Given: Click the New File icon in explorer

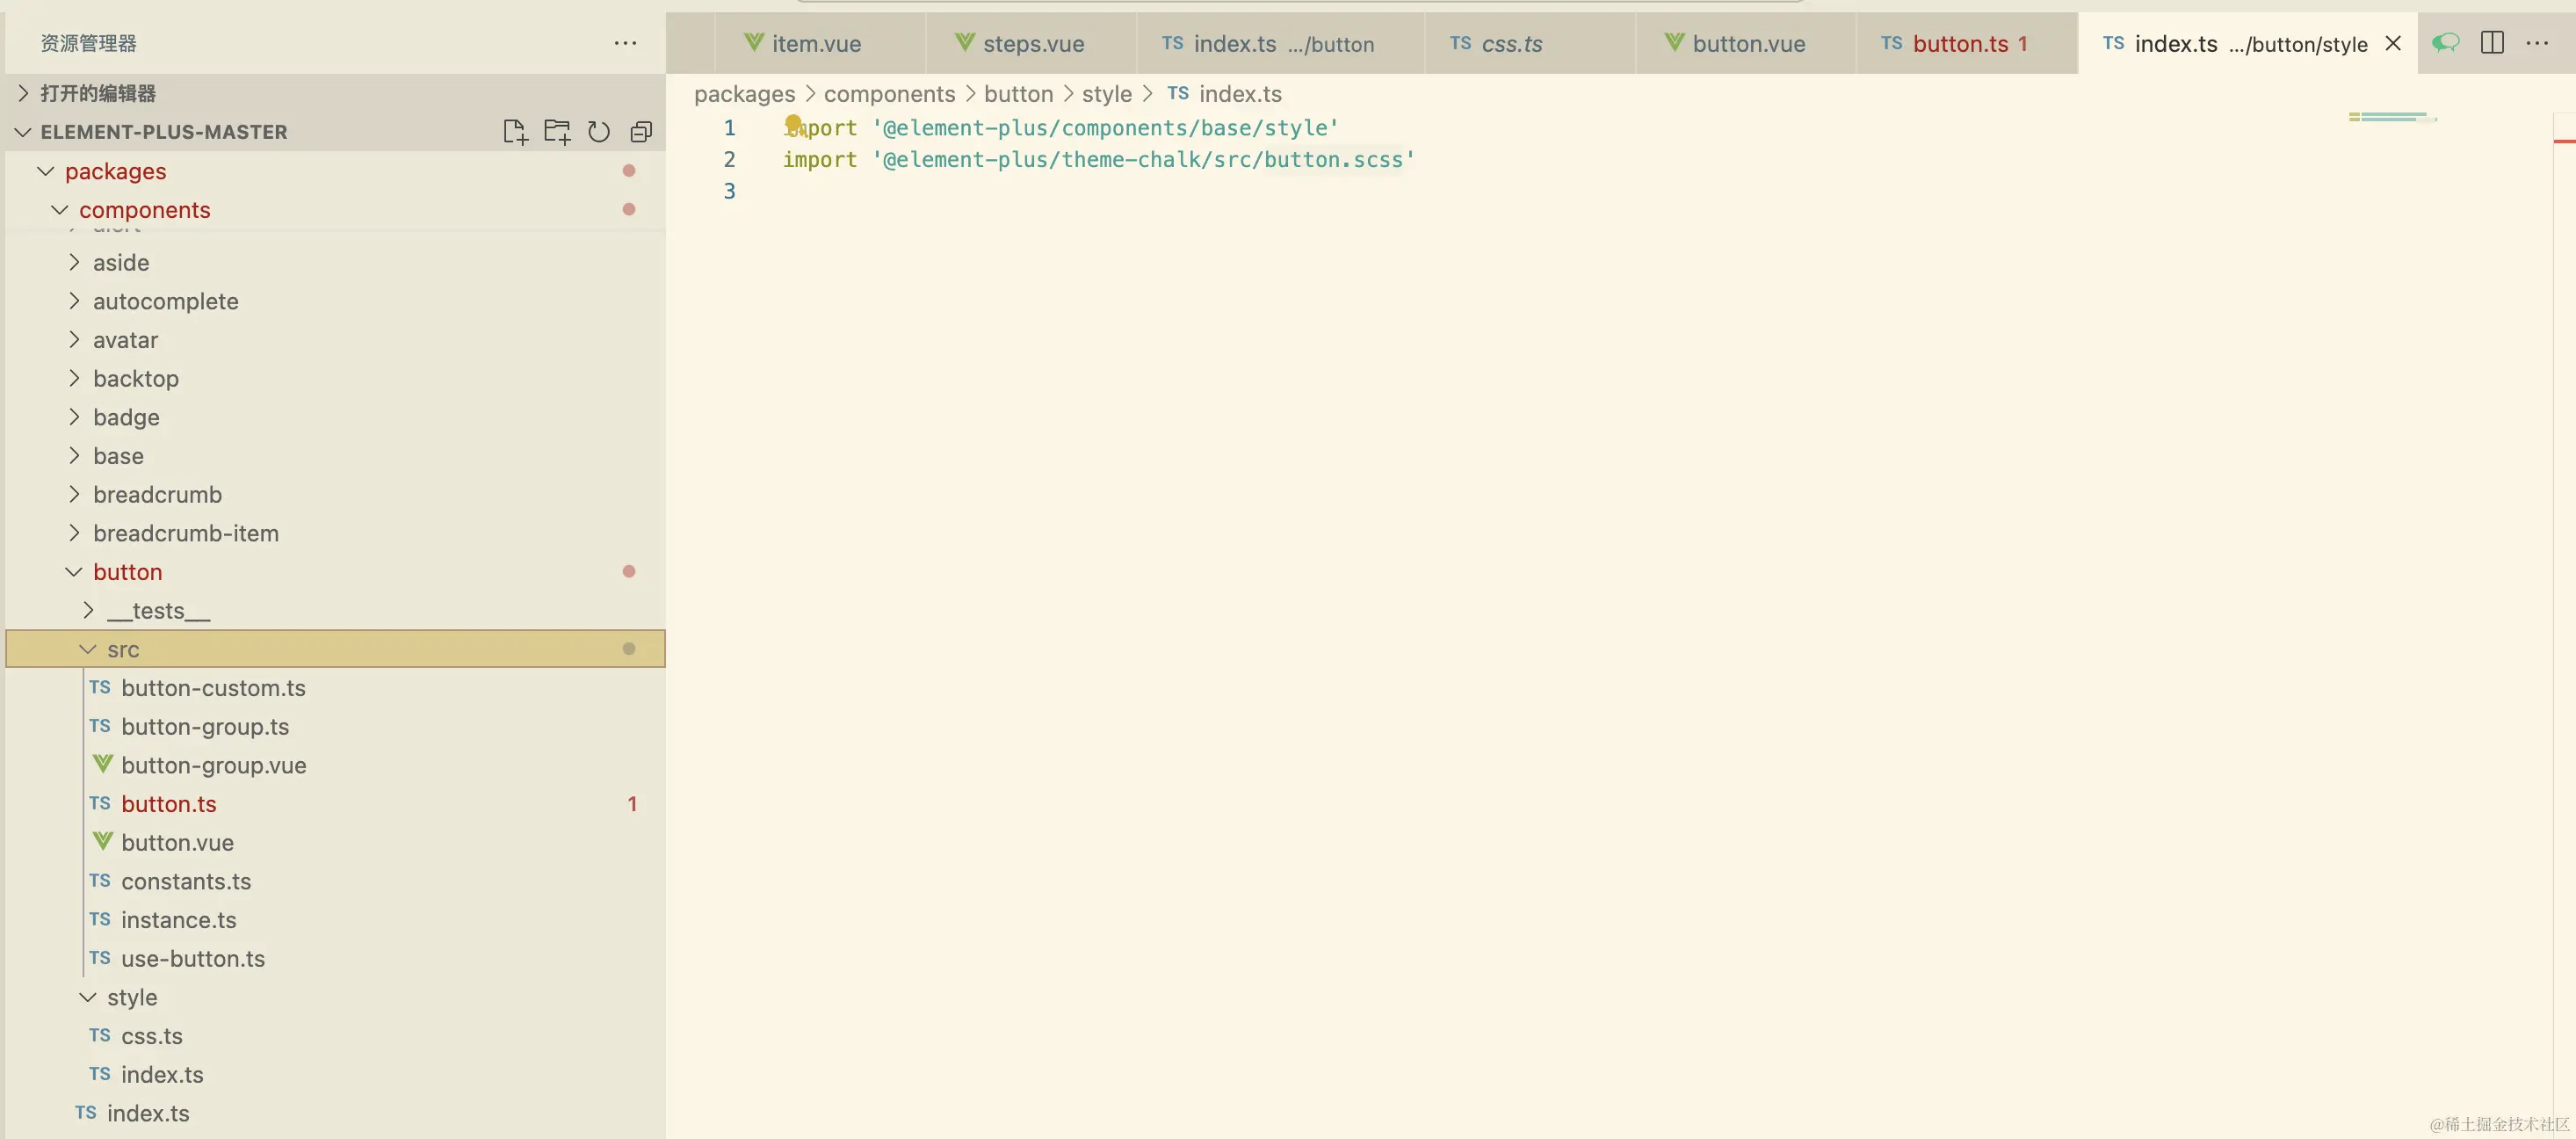Looking at the screenshot, I should pos(515,132).
